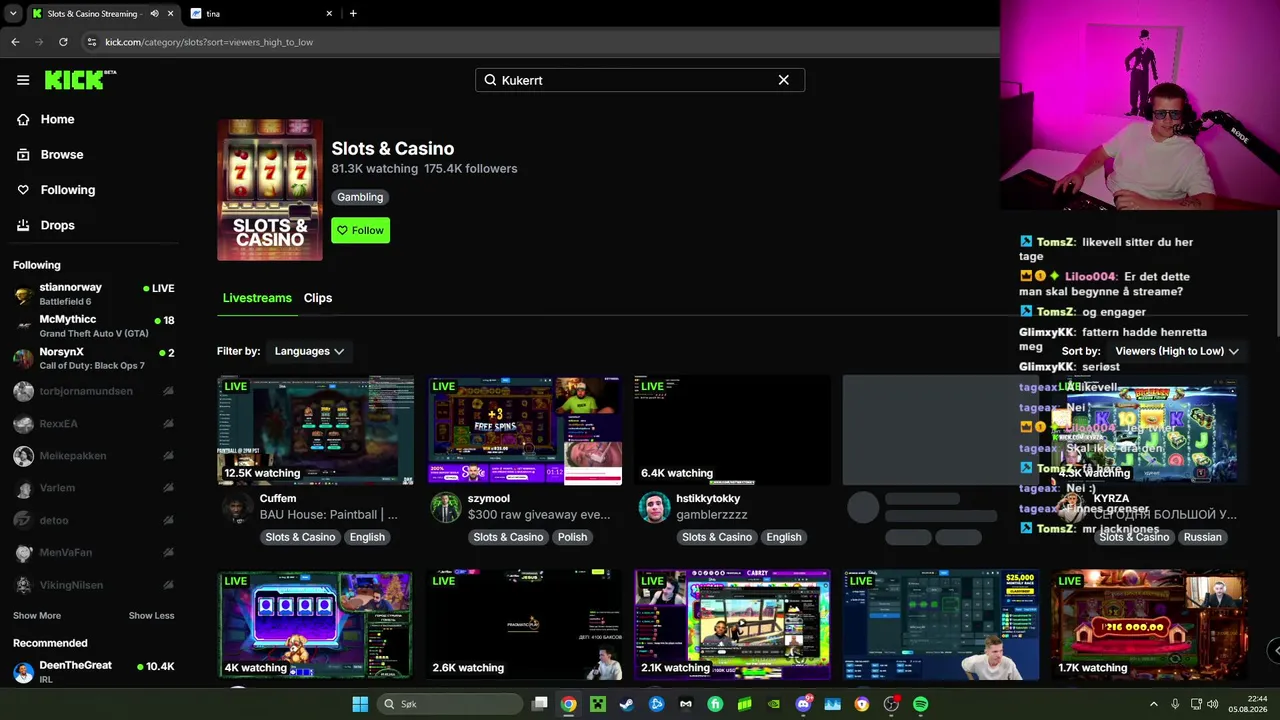Clear the Kukerrt search text
The width and height of the screenshot is (1280, 720).
click(x=784, y=80)
